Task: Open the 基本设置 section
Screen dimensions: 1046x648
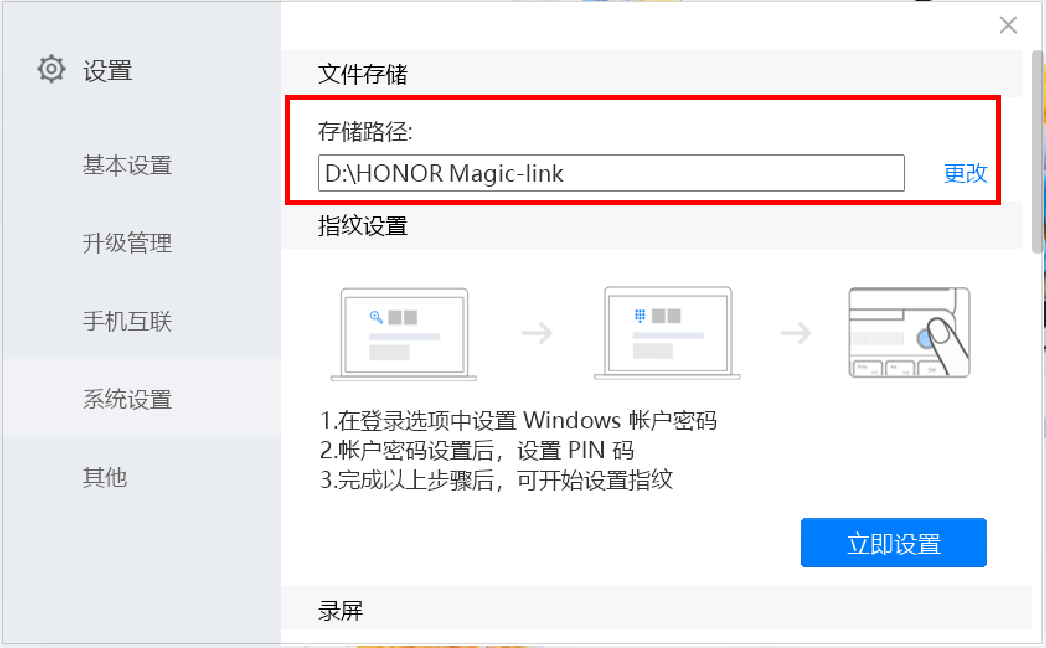Action: pos(127,165)
